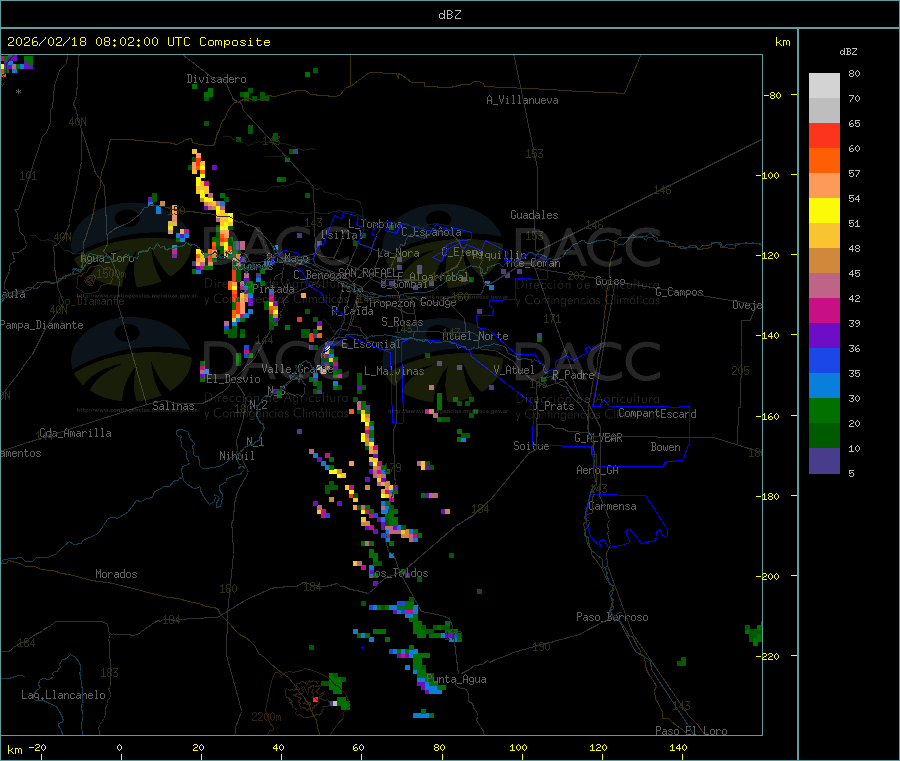Click the Pampa_Diamante place label

click(42, 325)
